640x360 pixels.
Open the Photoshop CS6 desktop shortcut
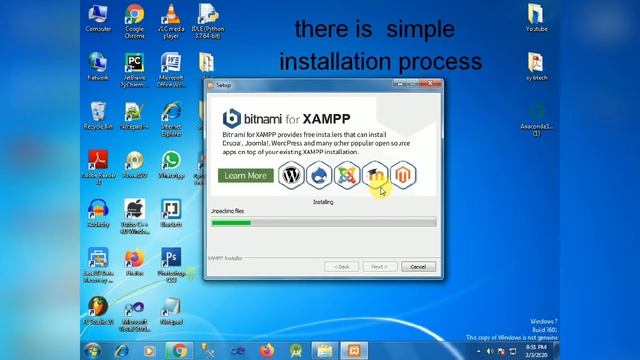coord(171,265)
